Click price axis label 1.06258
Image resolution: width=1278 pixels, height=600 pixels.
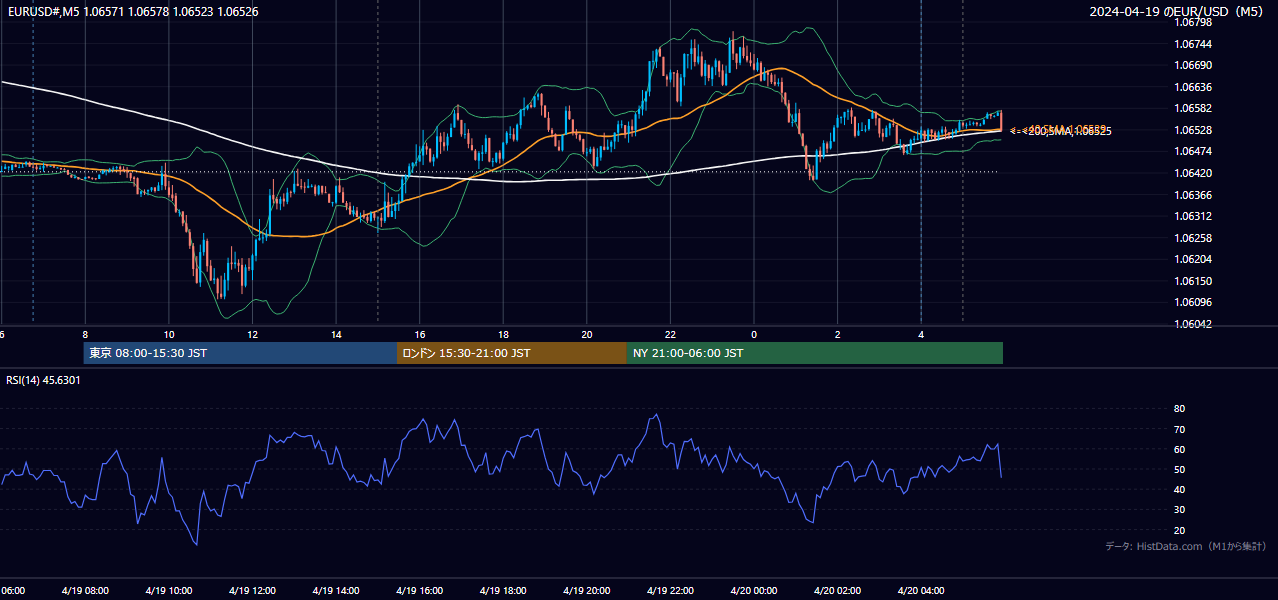(x=1193, y=238)
